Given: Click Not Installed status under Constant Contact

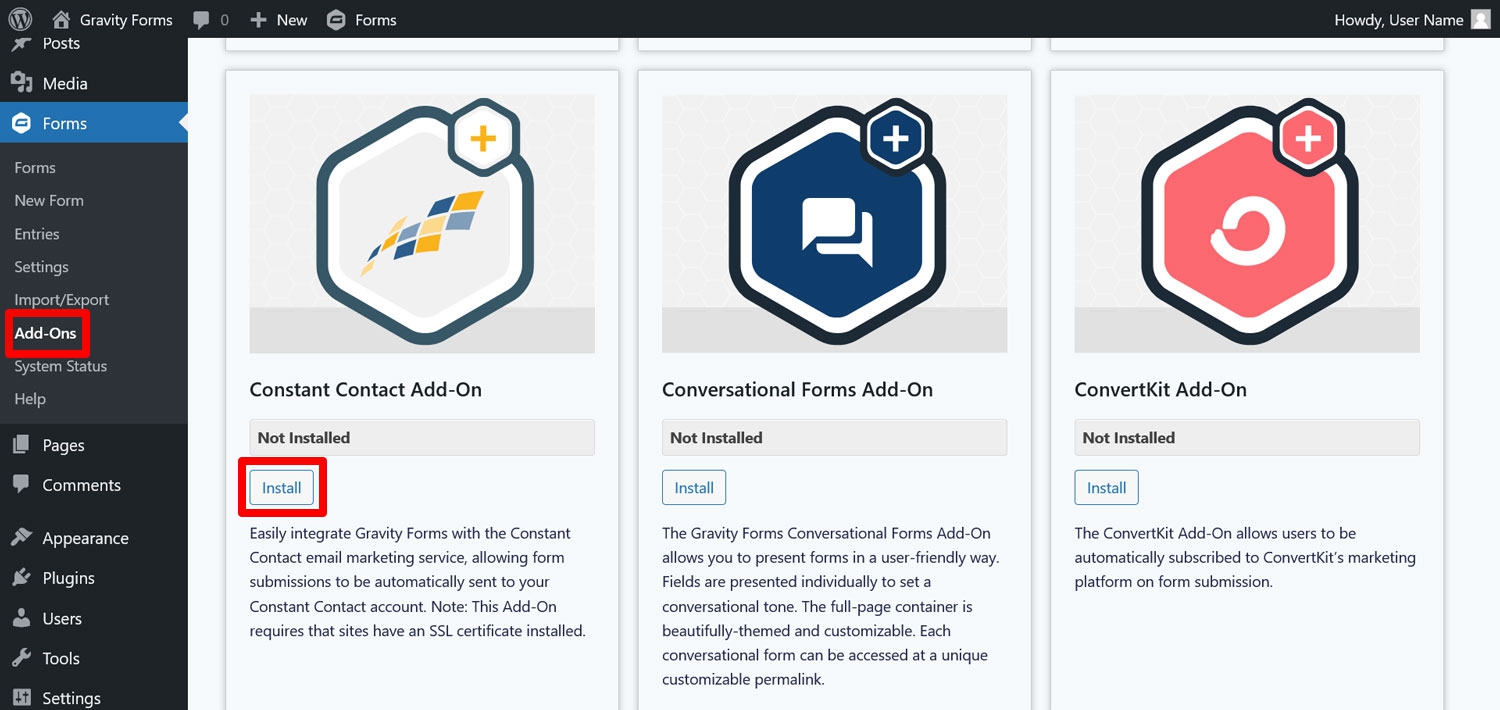Looking at the screenshot, I should point(422,438).
